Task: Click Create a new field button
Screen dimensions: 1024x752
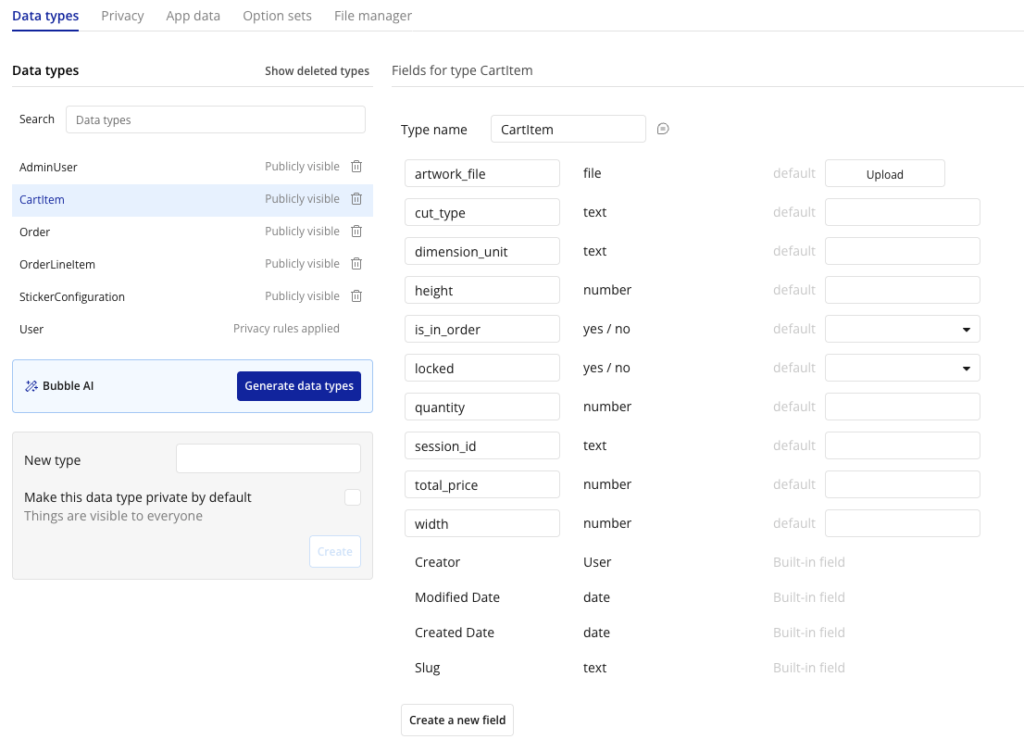Action: pyautogui.click(x=457, y=720)
